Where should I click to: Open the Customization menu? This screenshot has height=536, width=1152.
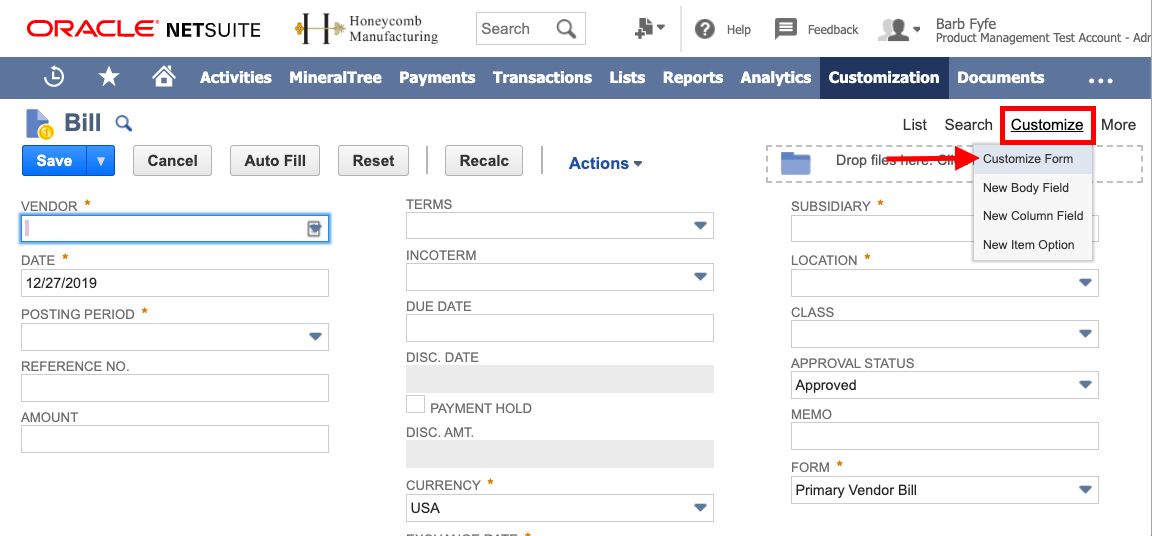pyautogui.click(x=884, y=77)
